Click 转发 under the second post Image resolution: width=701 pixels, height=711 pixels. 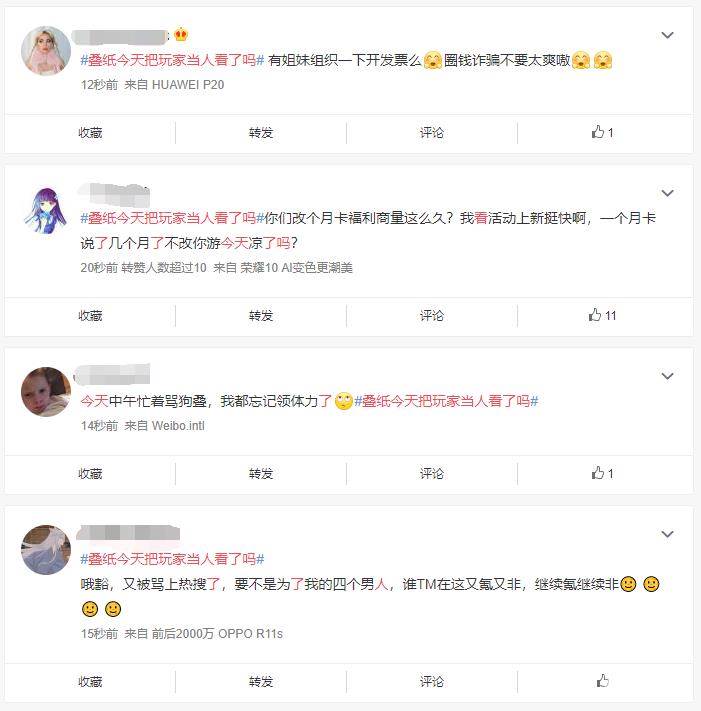[x=261, y=316]
